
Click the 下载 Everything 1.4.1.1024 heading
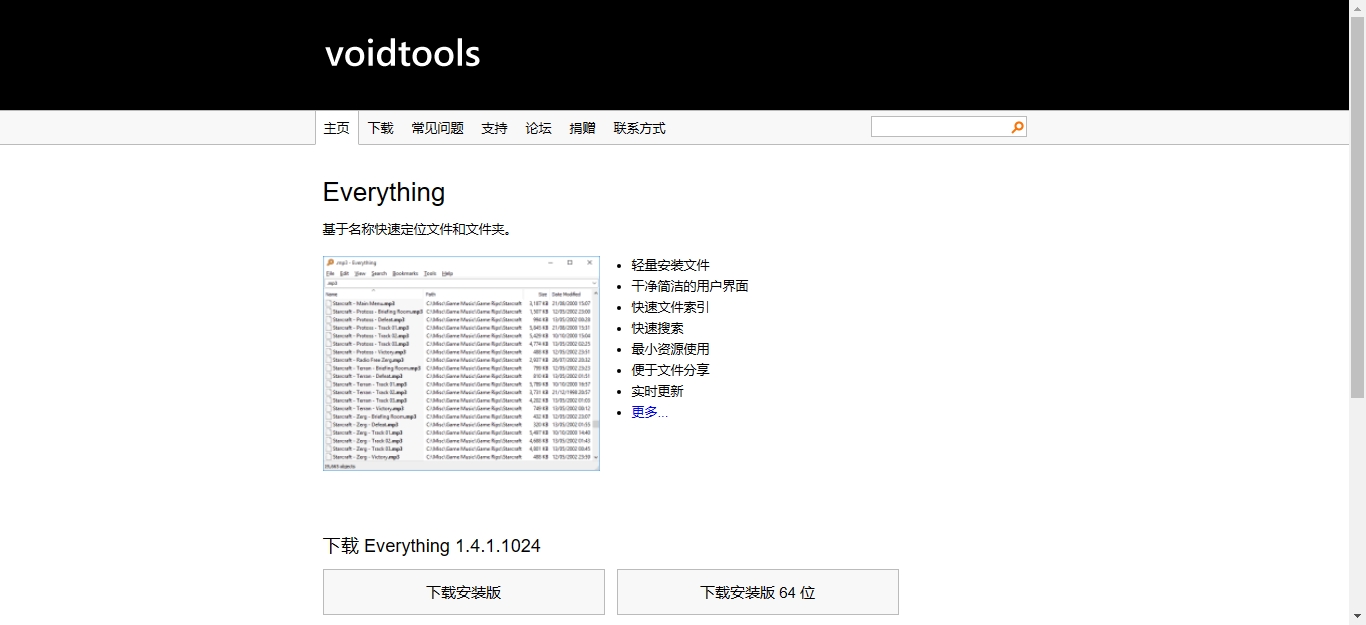point(432,546)
